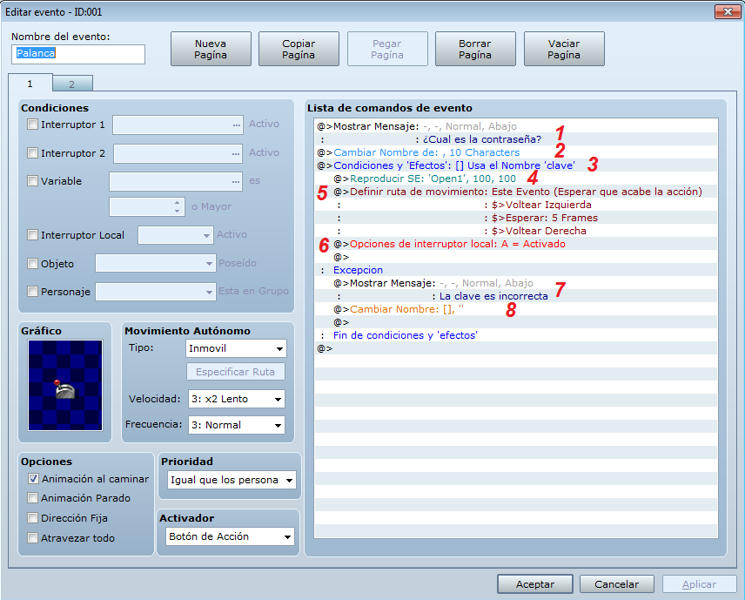The image size is (745, 600).
Task: Check the Animación Parado option
Action: [33, 498]
